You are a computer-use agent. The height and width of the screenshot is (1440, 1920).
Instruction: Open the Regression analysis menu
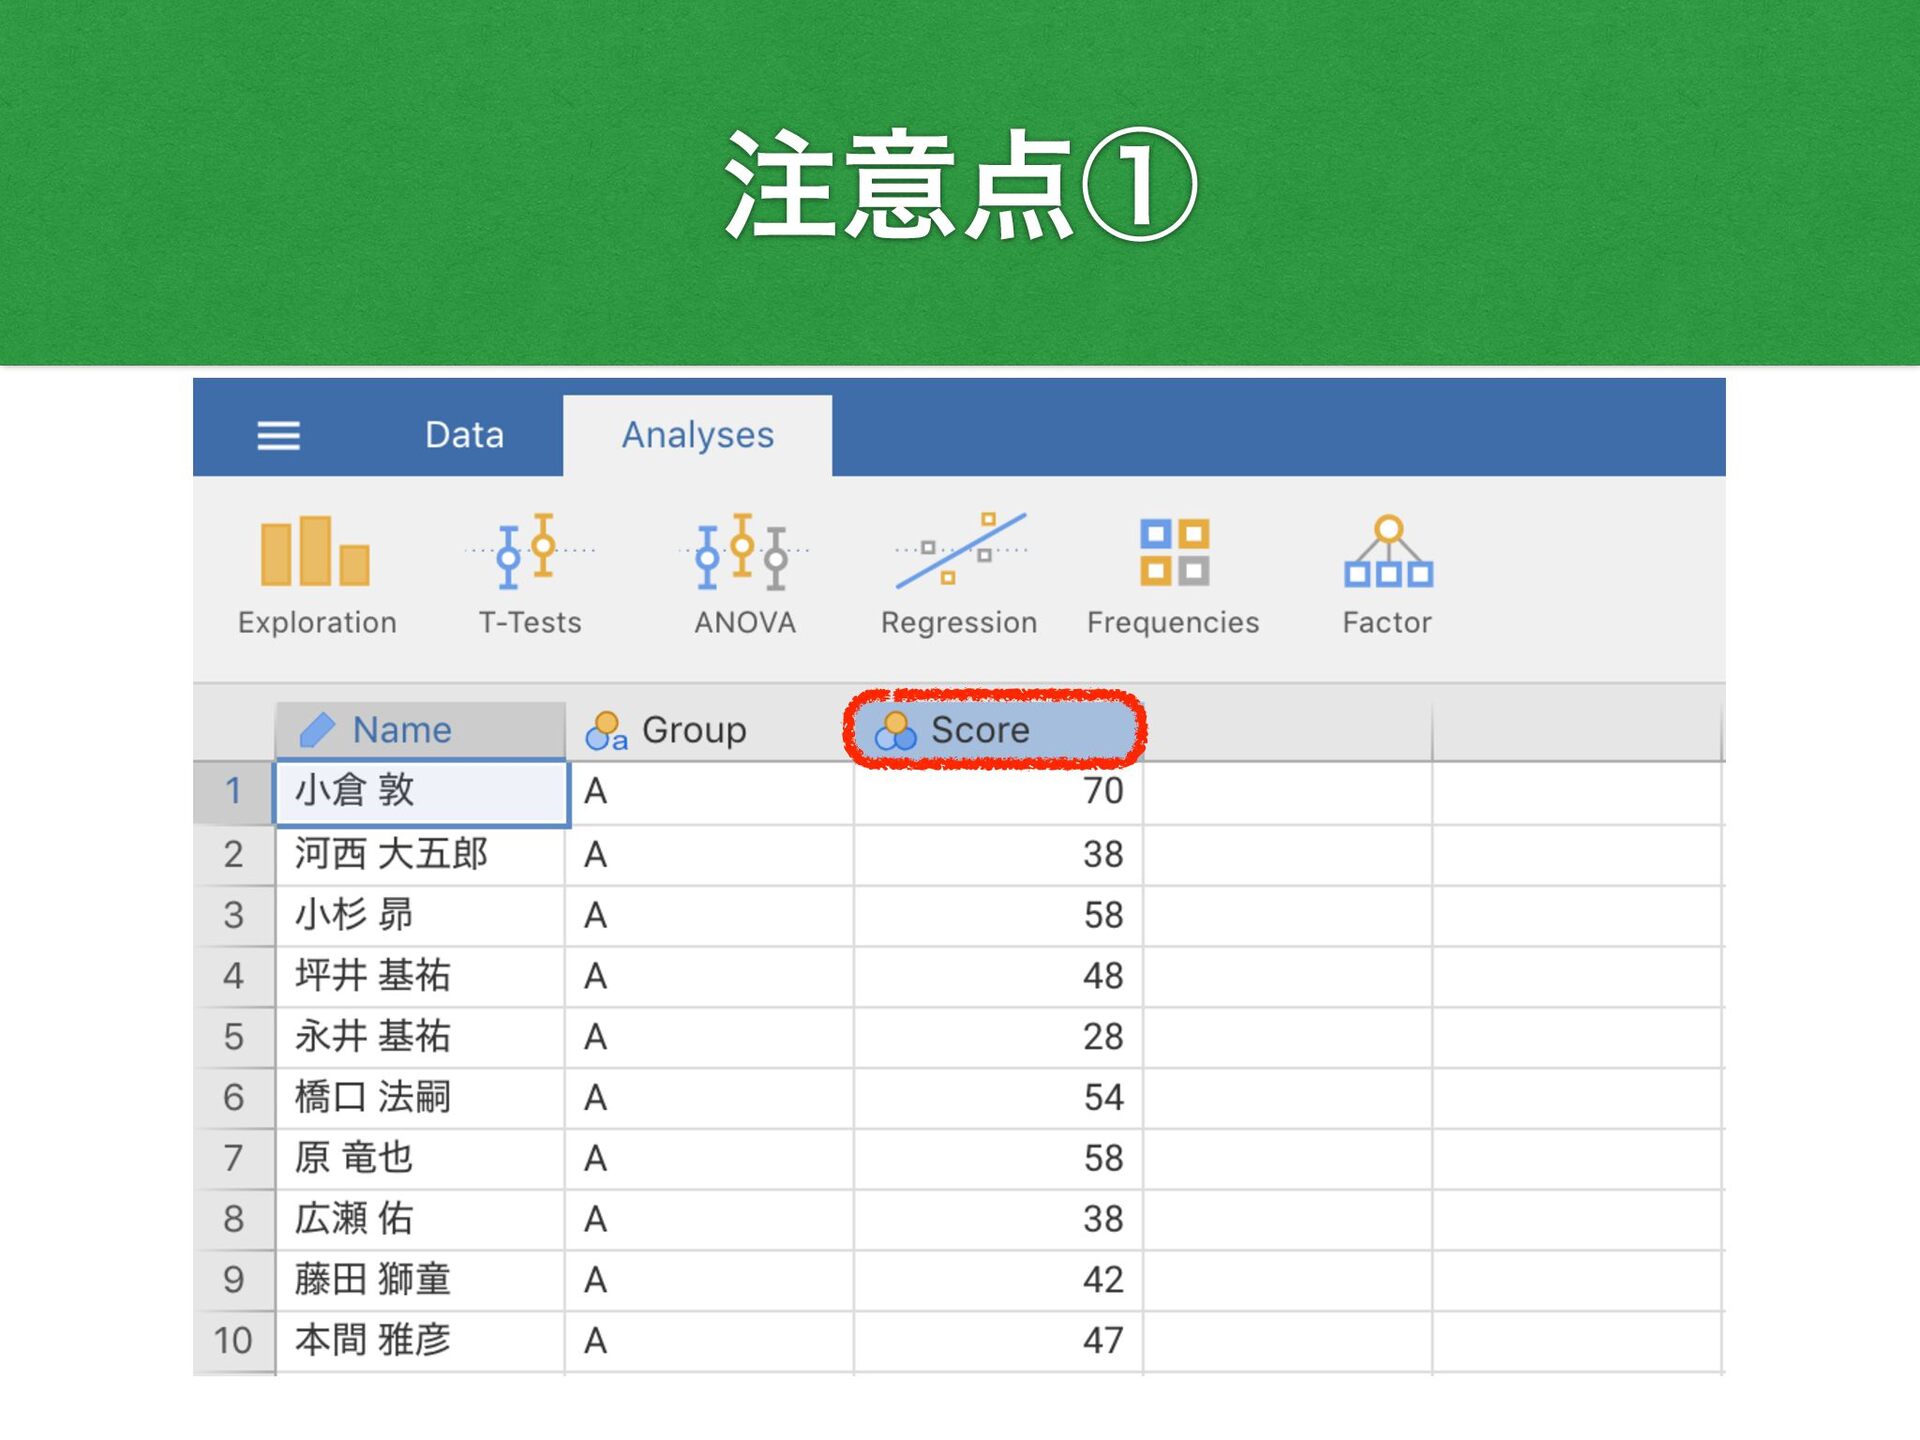pos(959,575)
